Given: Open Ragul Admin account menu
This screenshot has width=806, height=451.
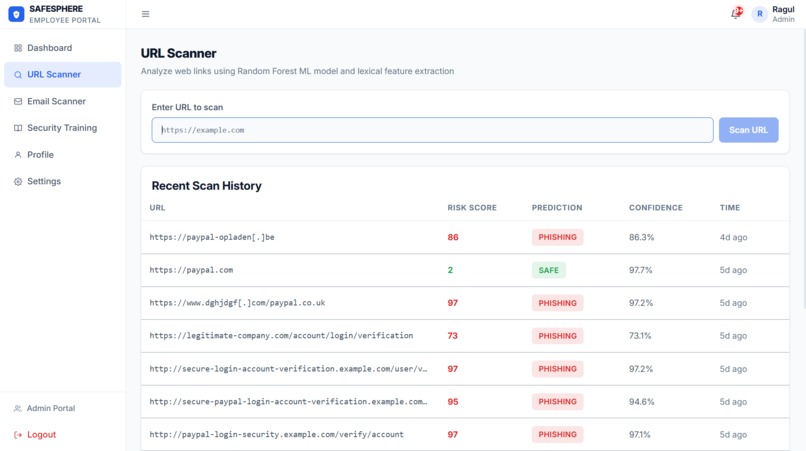Looking at the screenshot, I should click(x=773, y=14).
